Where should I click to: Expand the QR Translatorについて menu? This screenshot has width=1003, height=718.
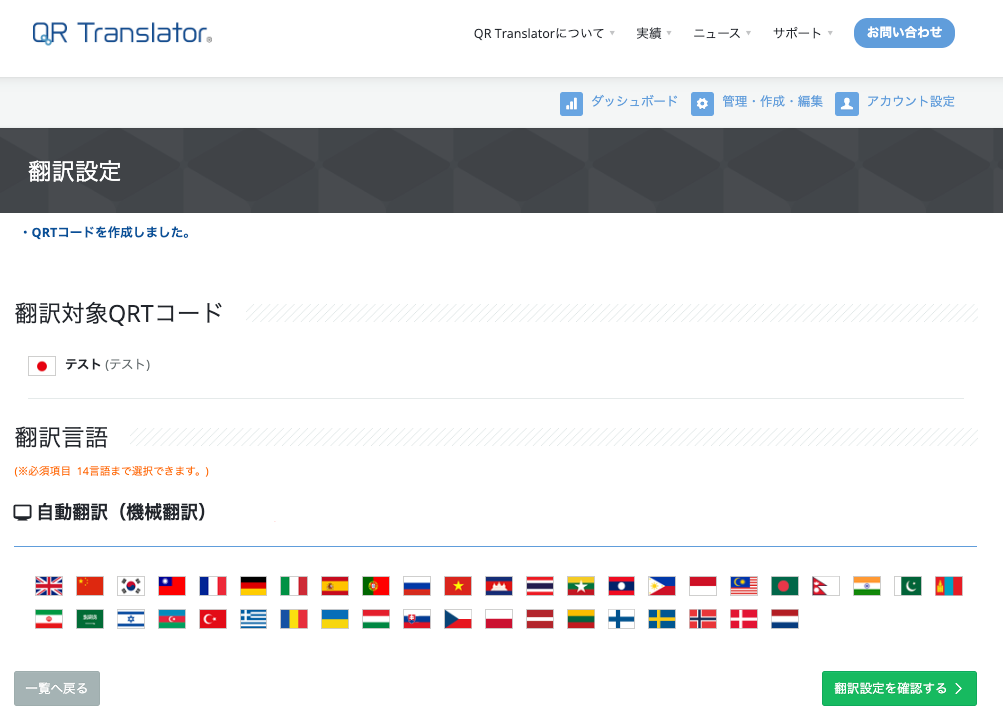(544, 33)
